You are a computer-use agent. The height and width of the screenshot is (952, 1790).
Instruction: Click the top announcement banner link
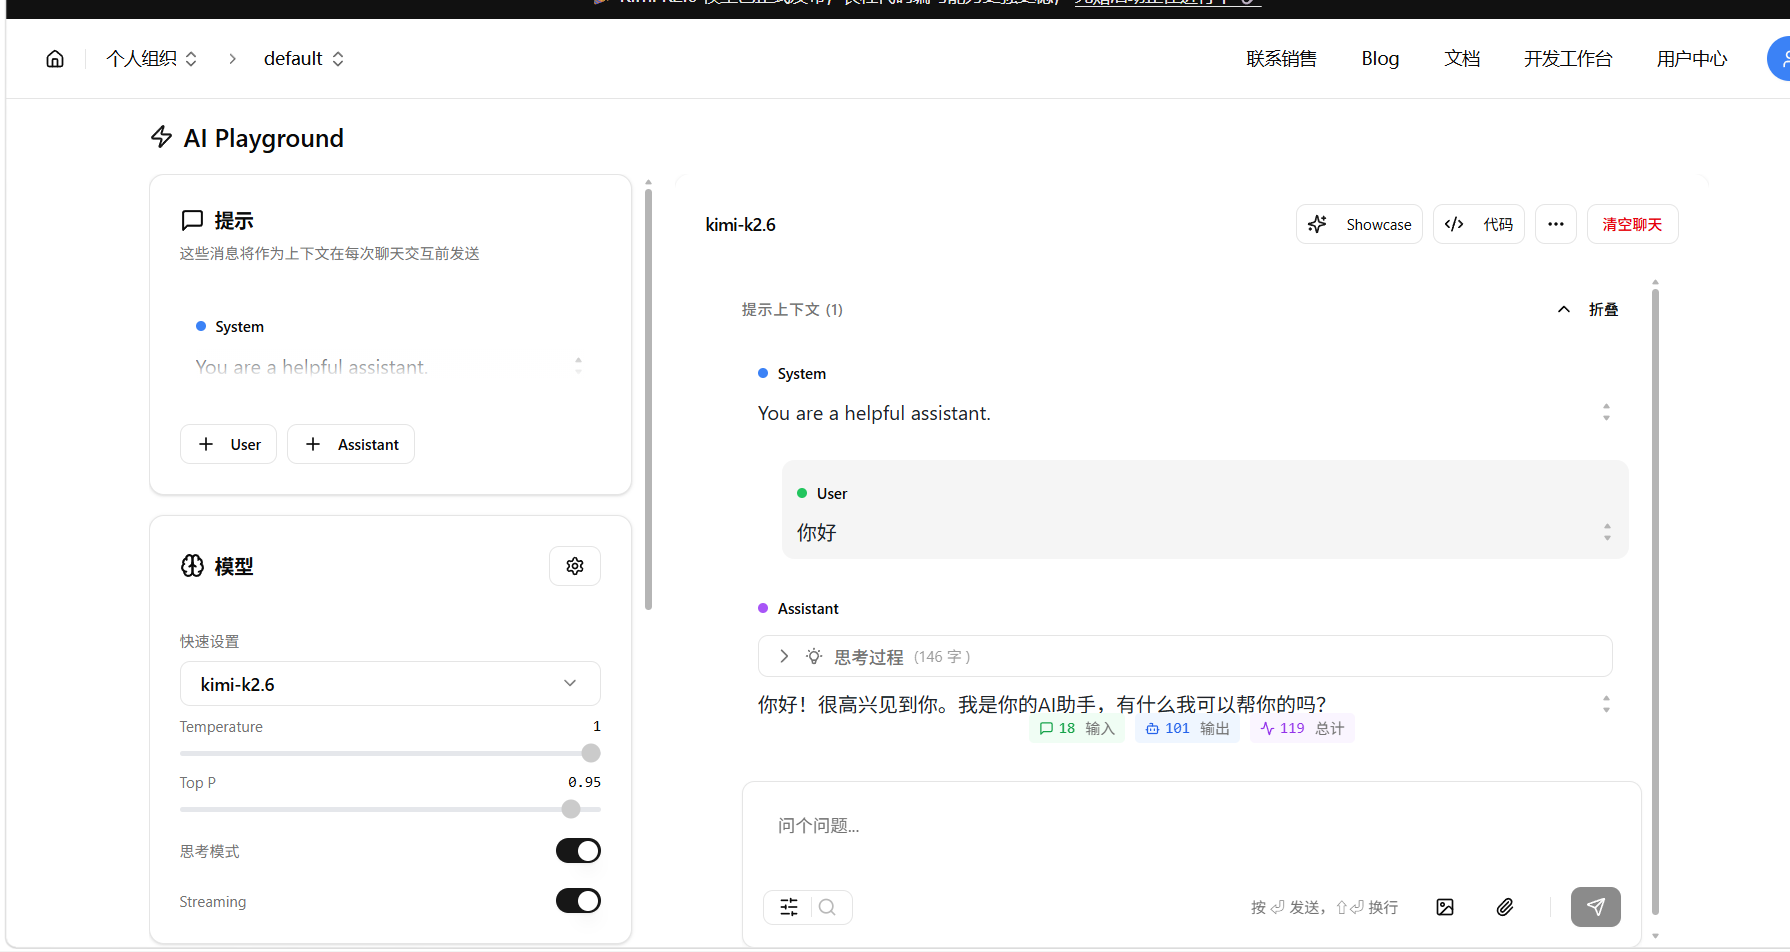click(1168, 3)
